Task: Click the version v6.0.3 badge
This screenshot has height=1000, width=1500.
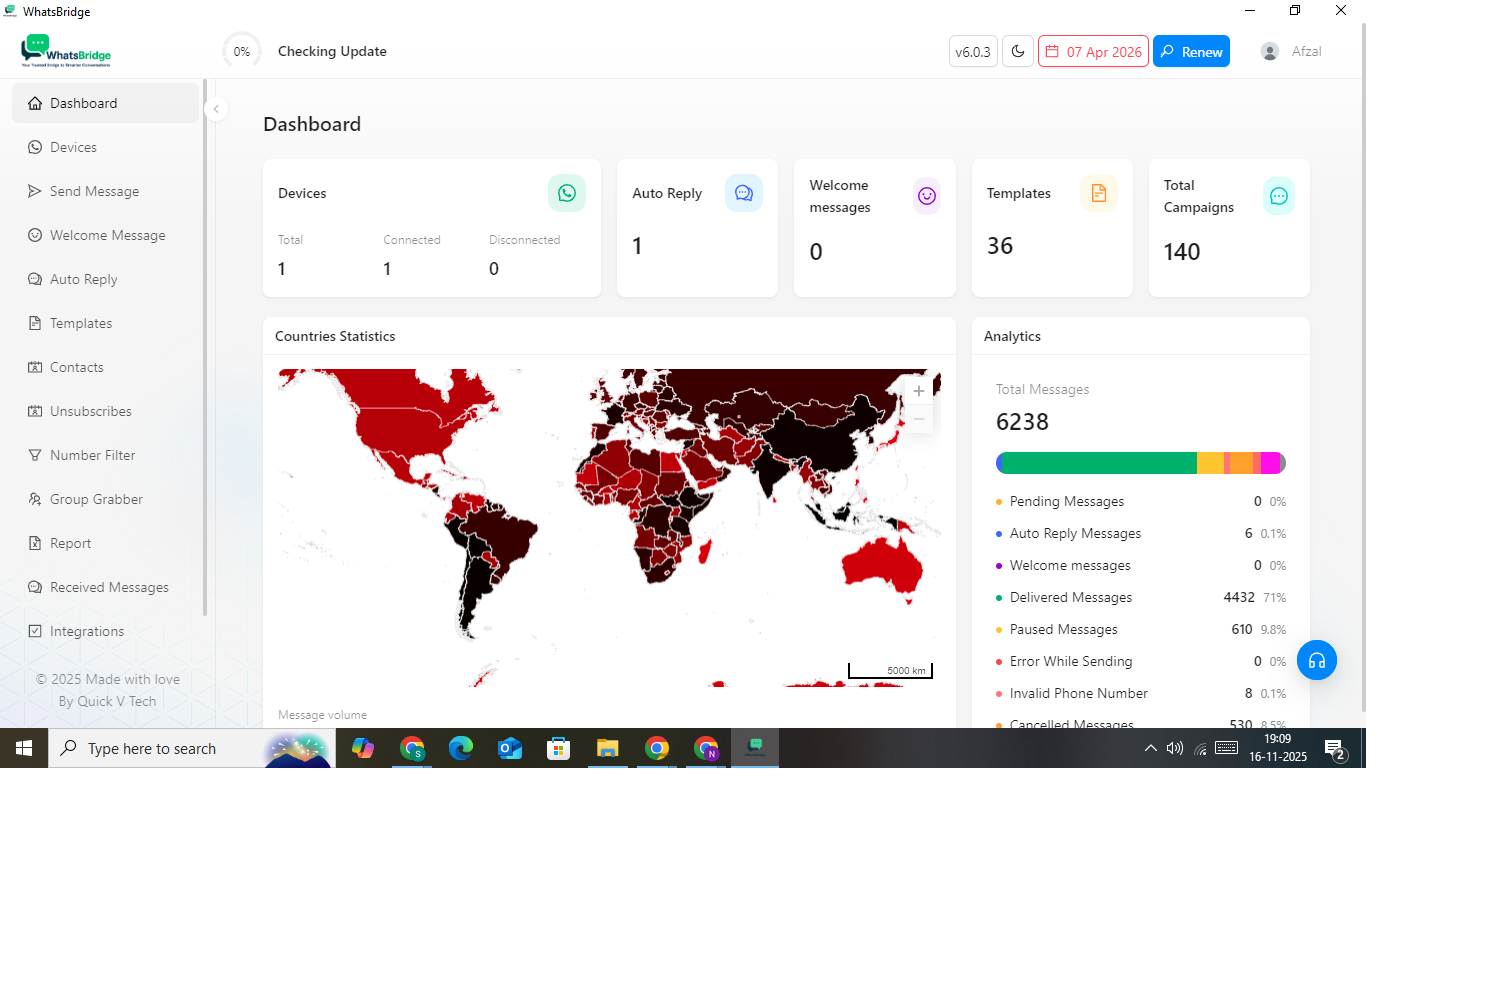Action: pyautogui.click(x=972, y=51)
